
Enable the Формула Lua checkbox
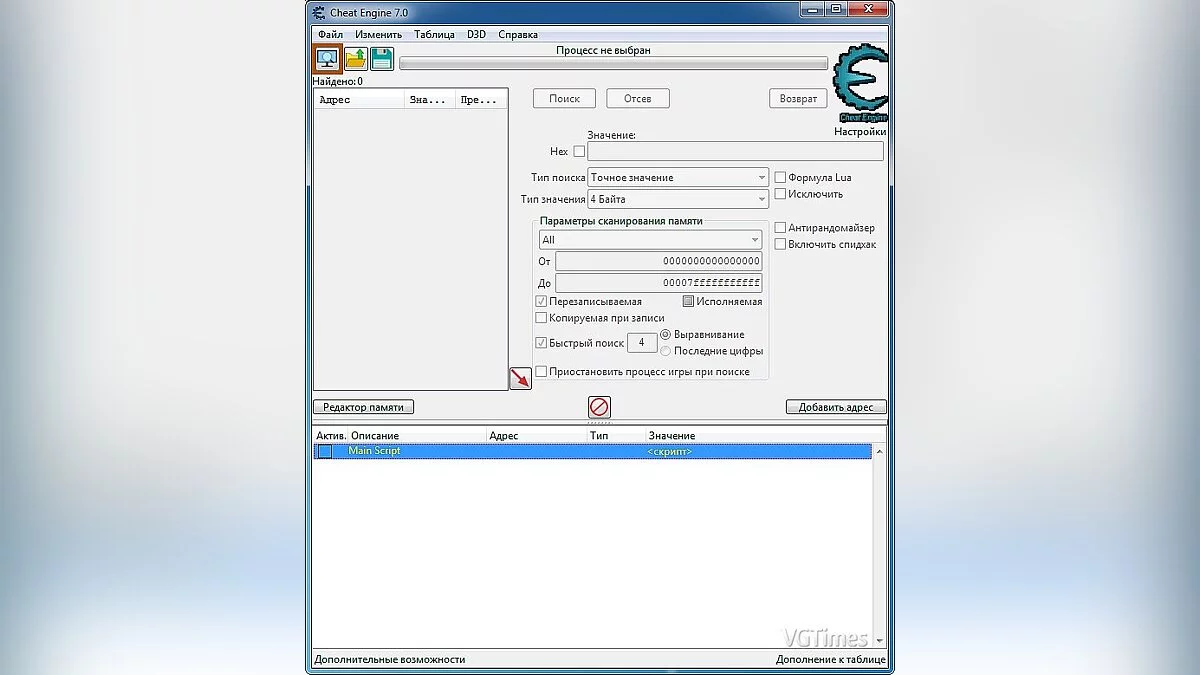[780, 176]
